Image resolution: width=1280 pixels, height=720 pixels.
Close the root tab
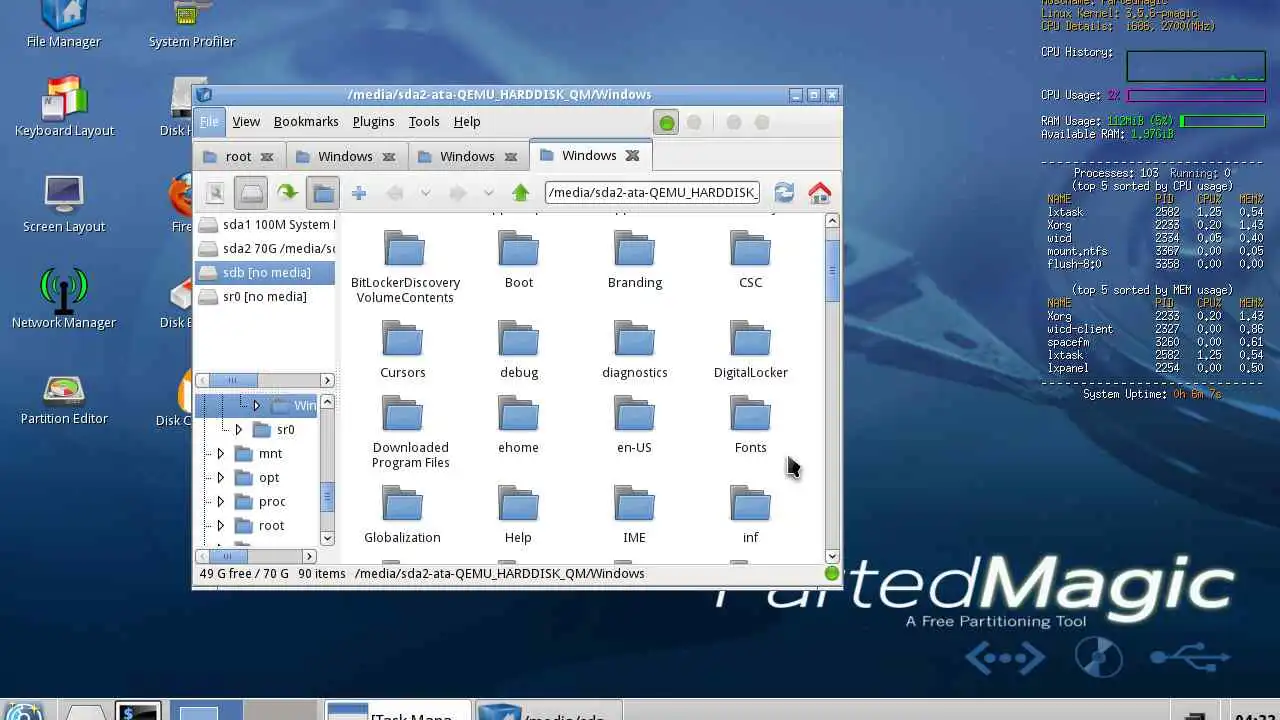click(267, 156)
